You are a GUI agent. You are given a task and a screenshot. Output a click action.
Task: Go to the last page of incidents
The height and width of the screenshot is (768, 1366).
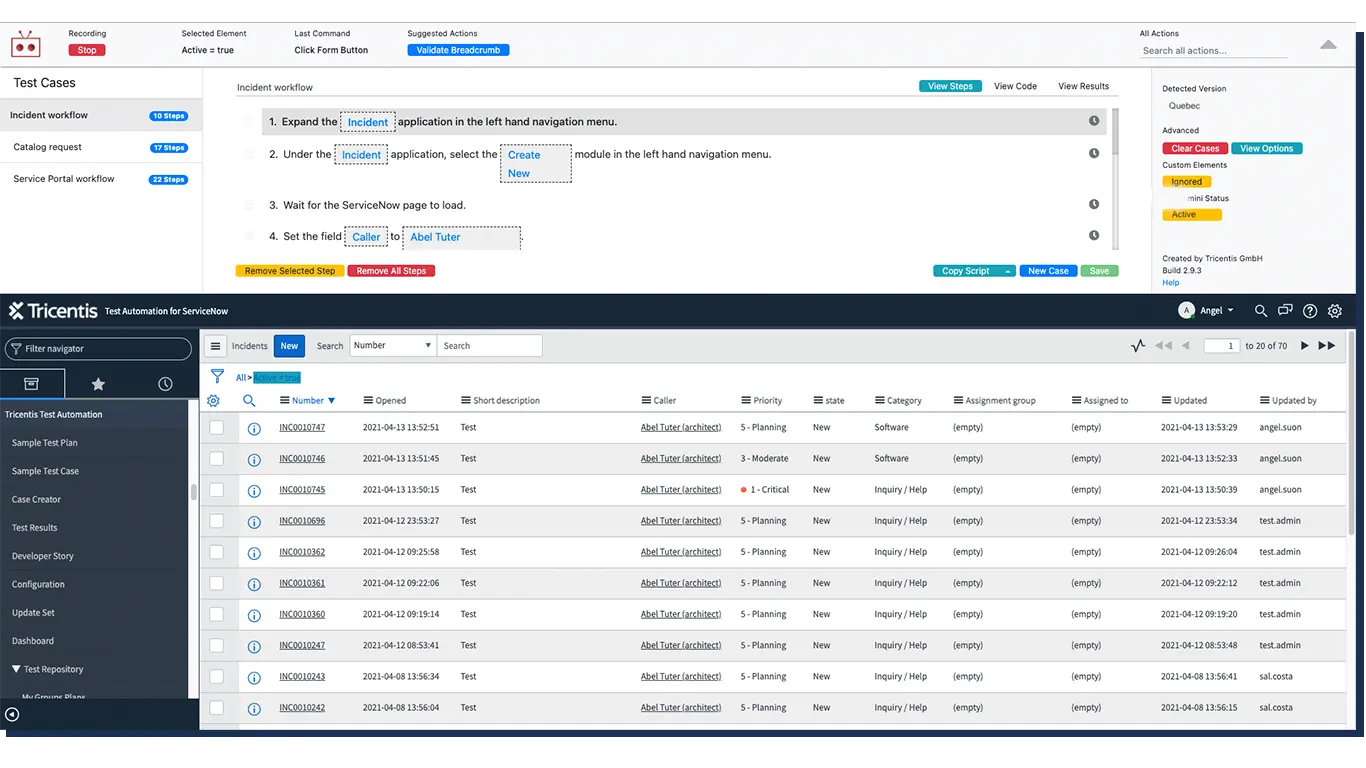[x=1327, y=346]
